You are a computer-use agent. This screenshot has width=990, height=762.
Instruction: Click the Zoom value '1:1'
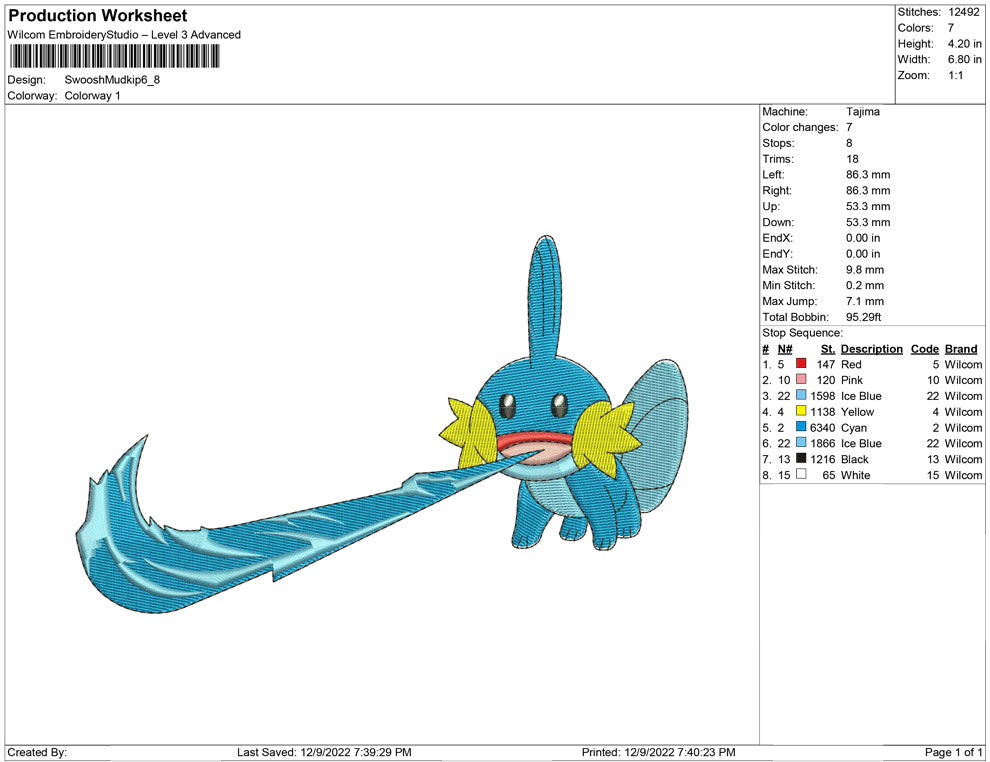(x=955, y=75)
